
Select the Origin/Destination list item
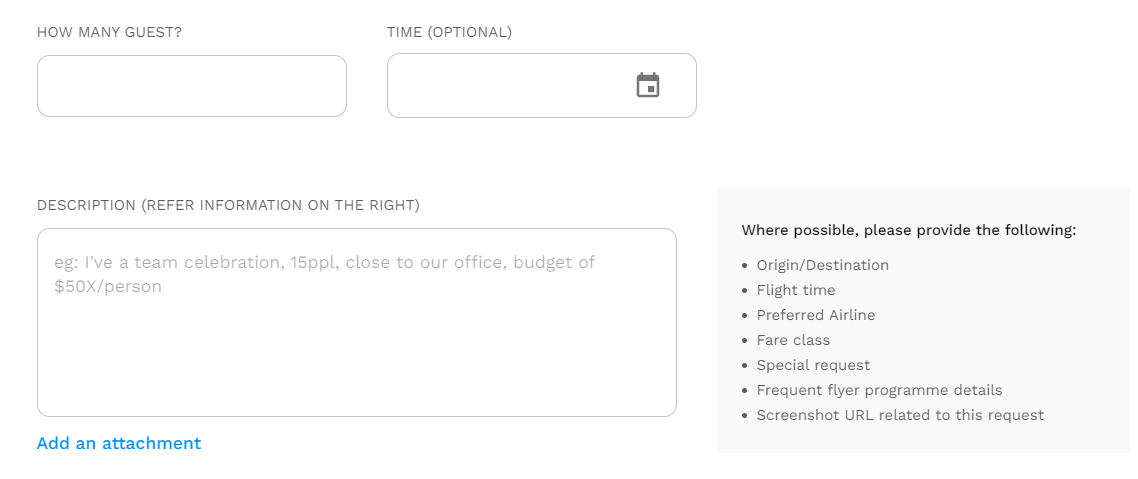click(822, 266)
